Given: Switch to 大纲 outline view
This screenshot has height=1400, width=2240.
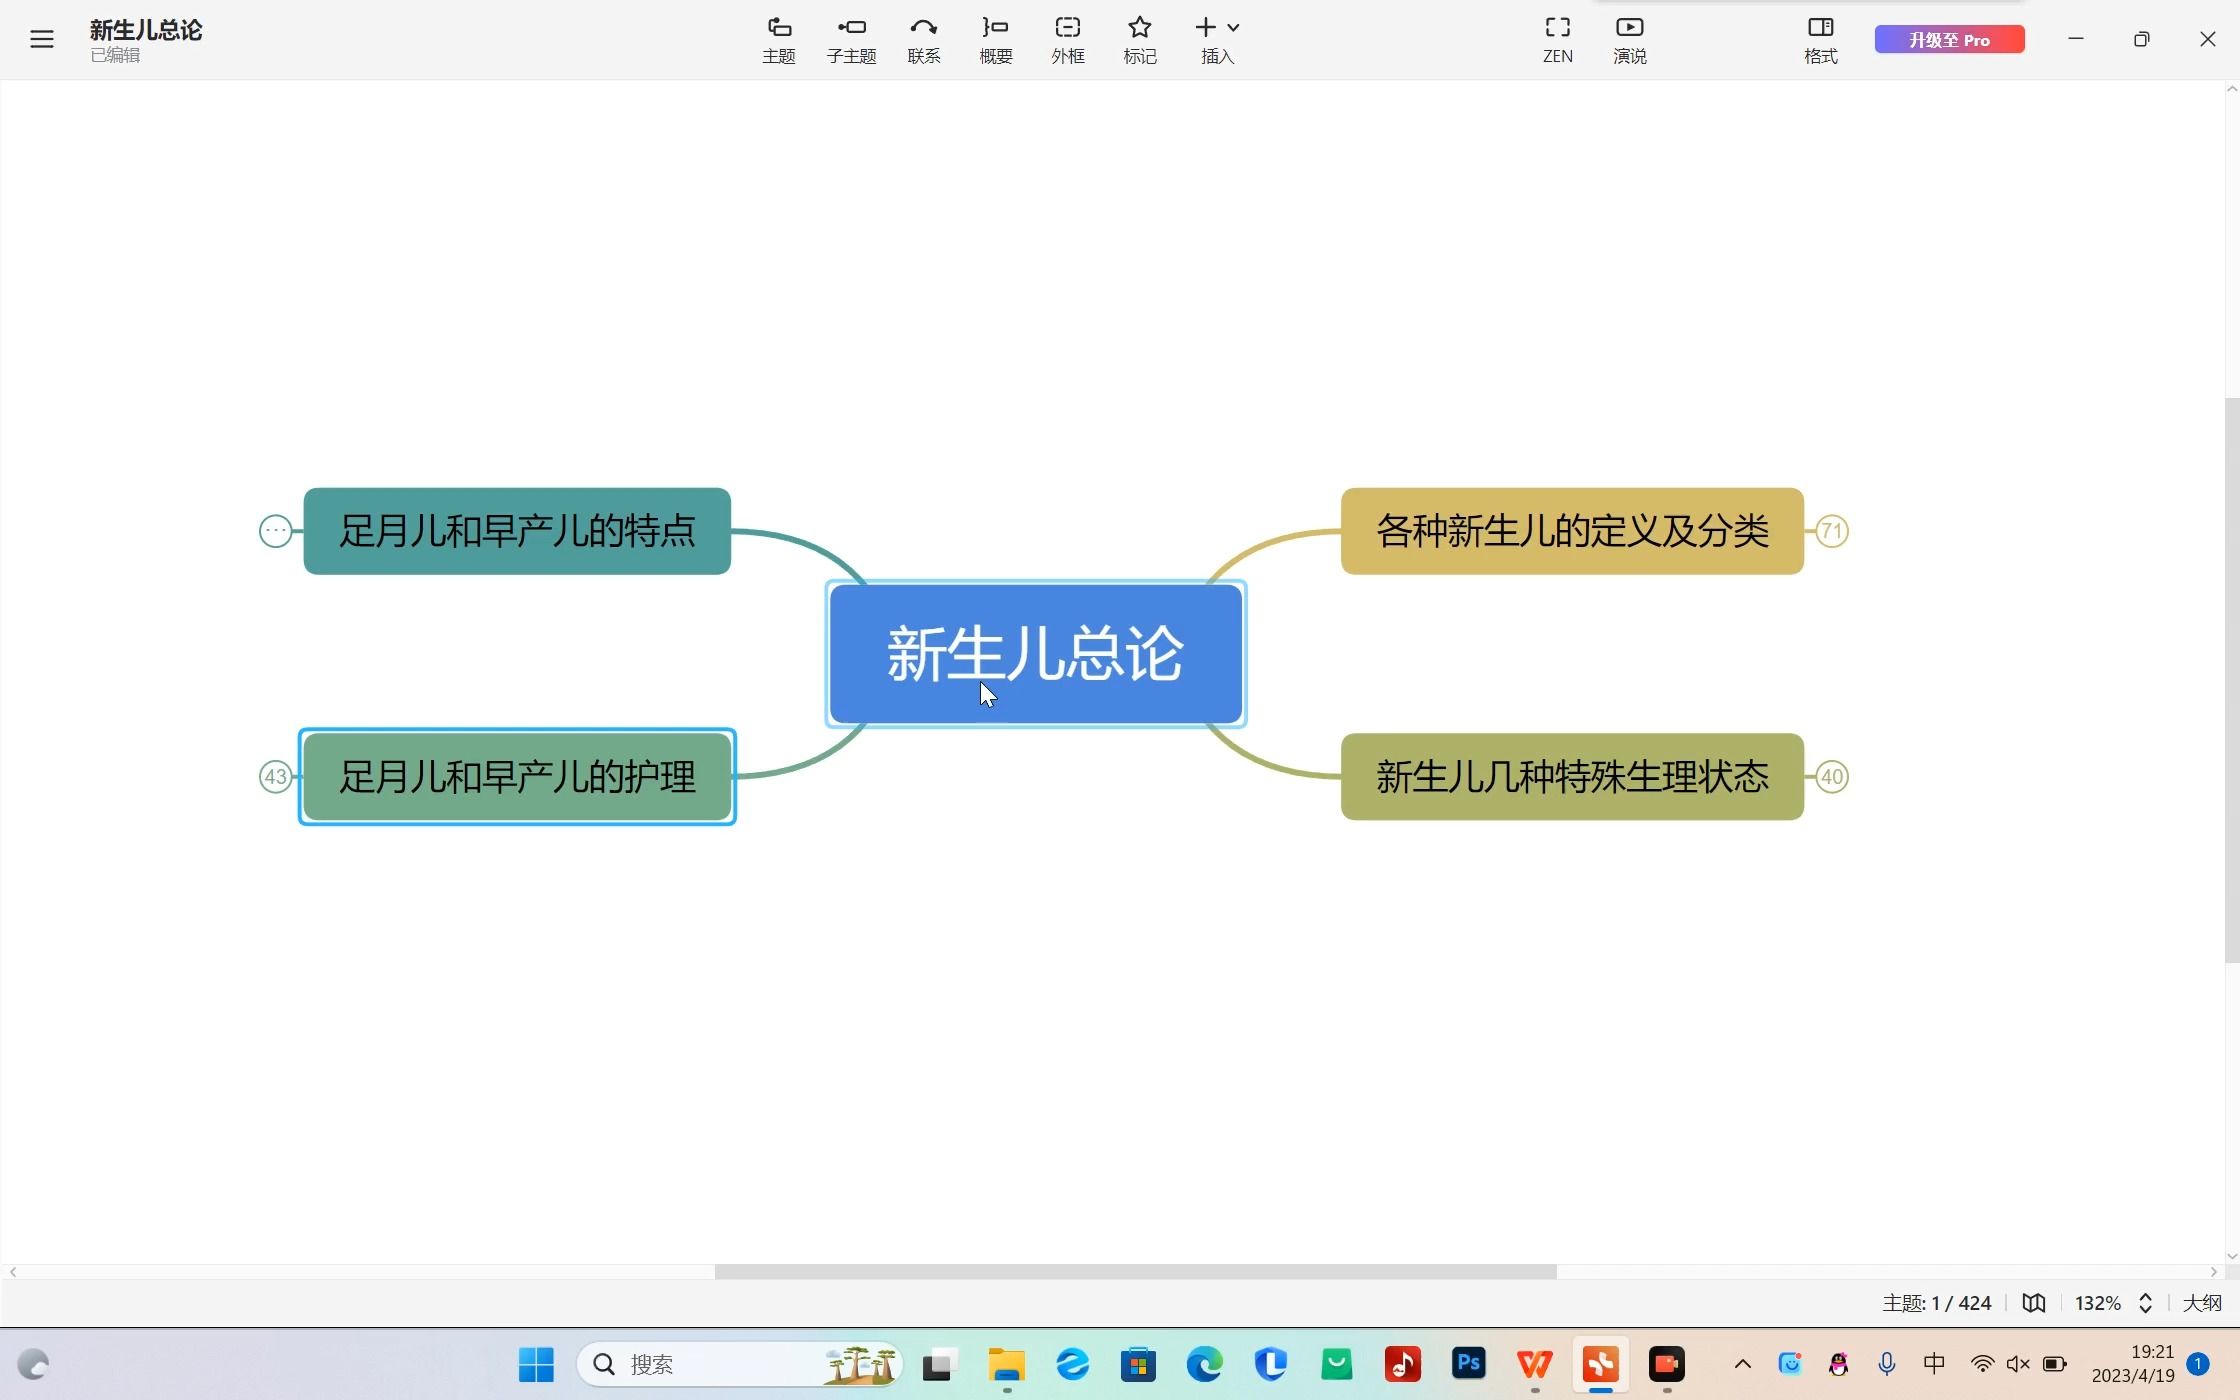Looking at the screenshot, I should pos(2201,1303).
